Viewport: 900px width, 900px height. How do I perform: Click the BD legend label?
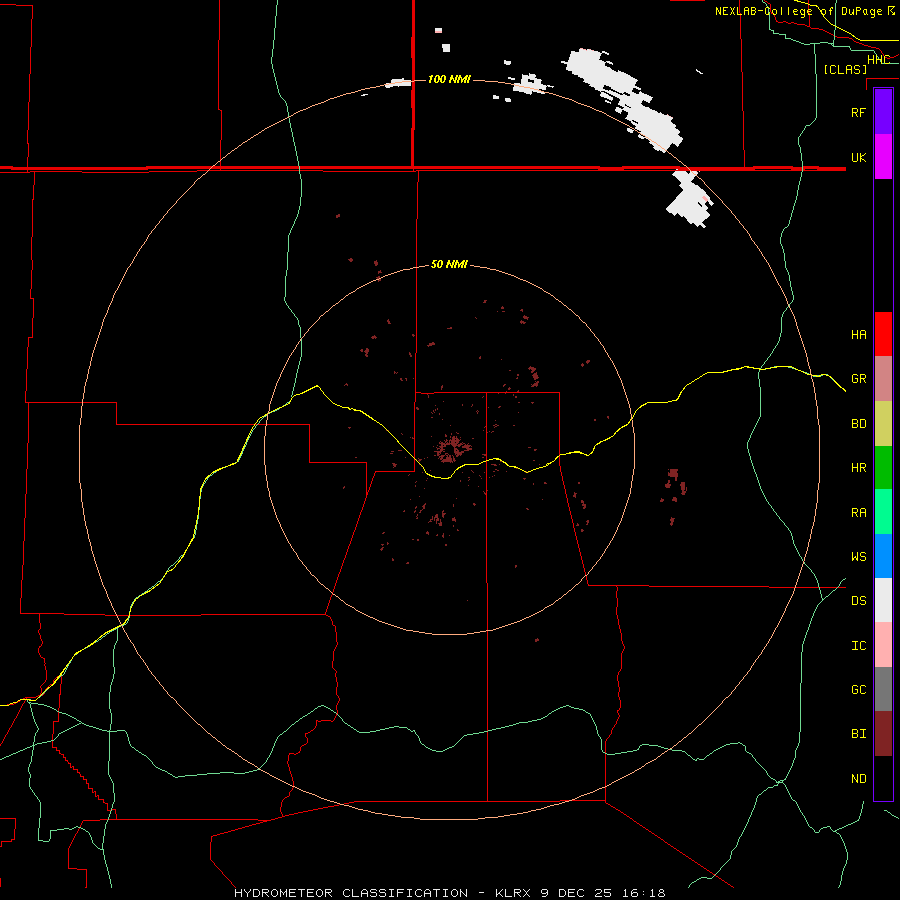[x=858, y=424]
